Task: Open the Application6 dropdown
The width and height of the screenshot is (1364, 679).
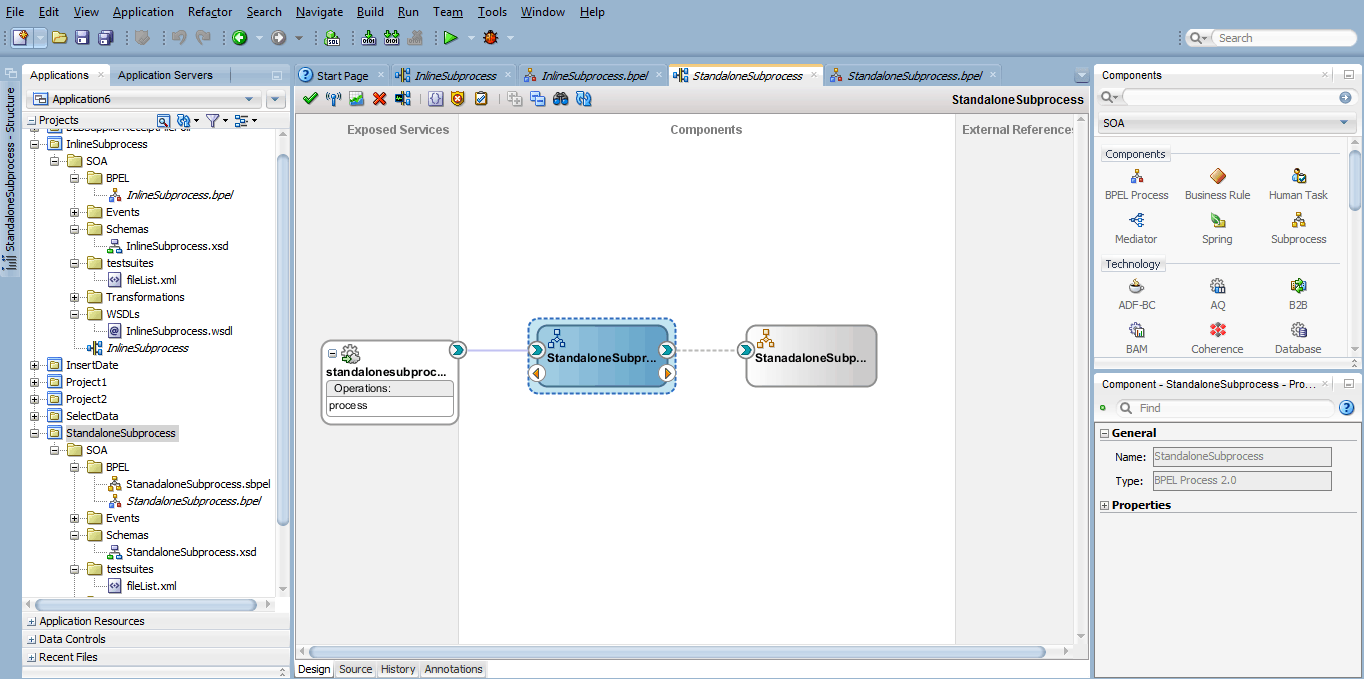Action: click(x=250, y=99)
